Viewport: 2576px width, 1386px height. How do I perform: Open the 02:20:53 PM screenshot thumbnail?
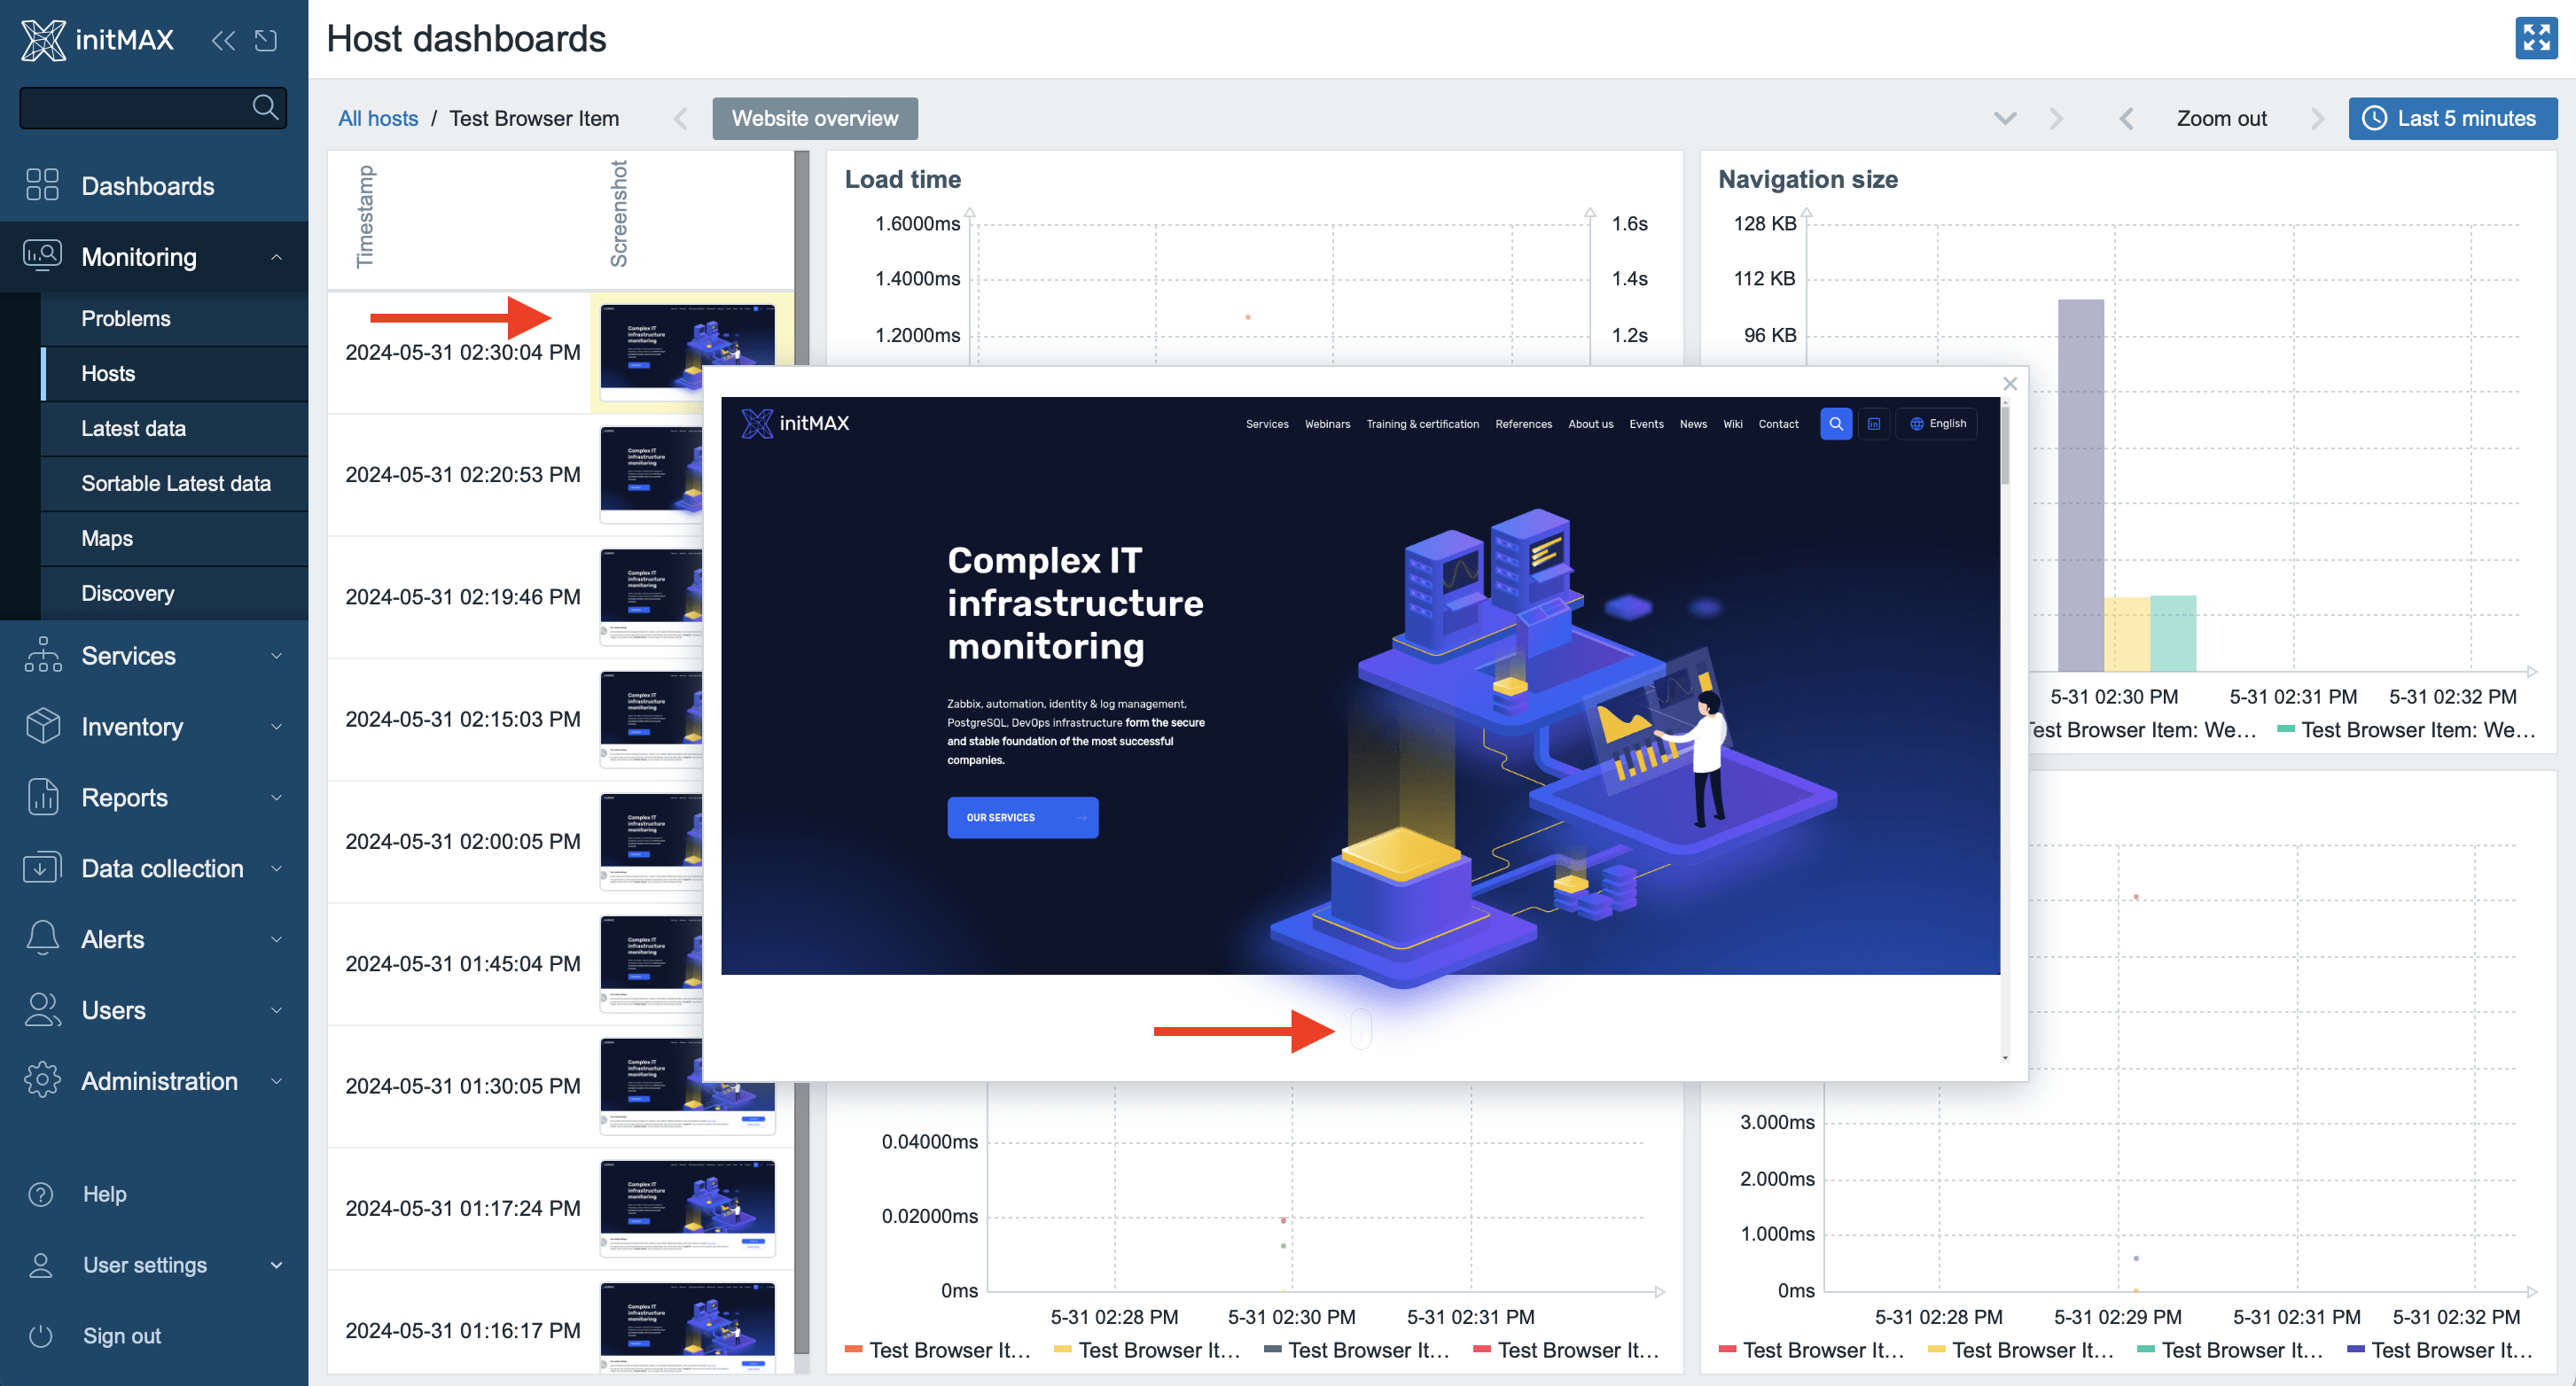pyautogui.click(x=651, y=474)
